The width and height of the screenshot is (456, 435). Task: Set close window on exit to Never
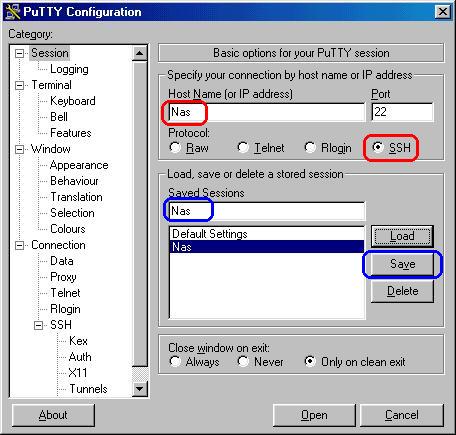[x=243, y=361]
